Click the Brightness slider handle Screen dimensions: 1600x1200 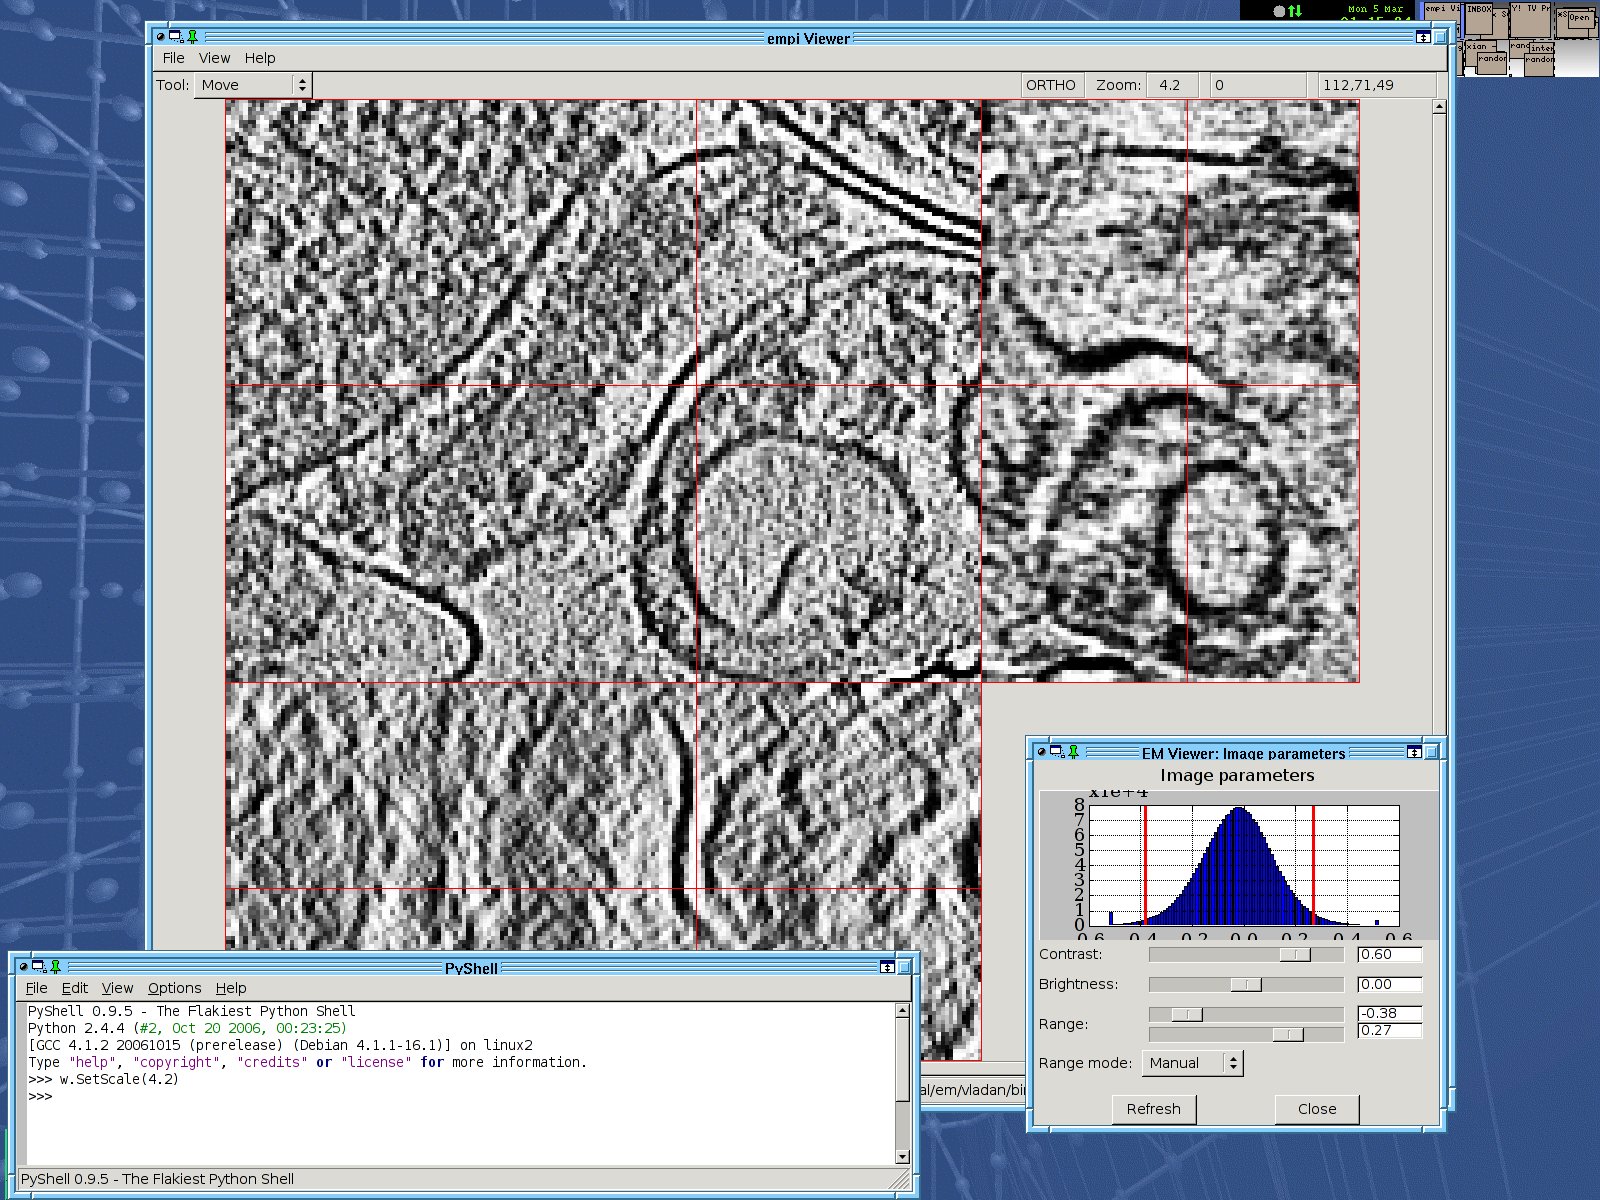pyautogui.click(x=1245, y=985)
